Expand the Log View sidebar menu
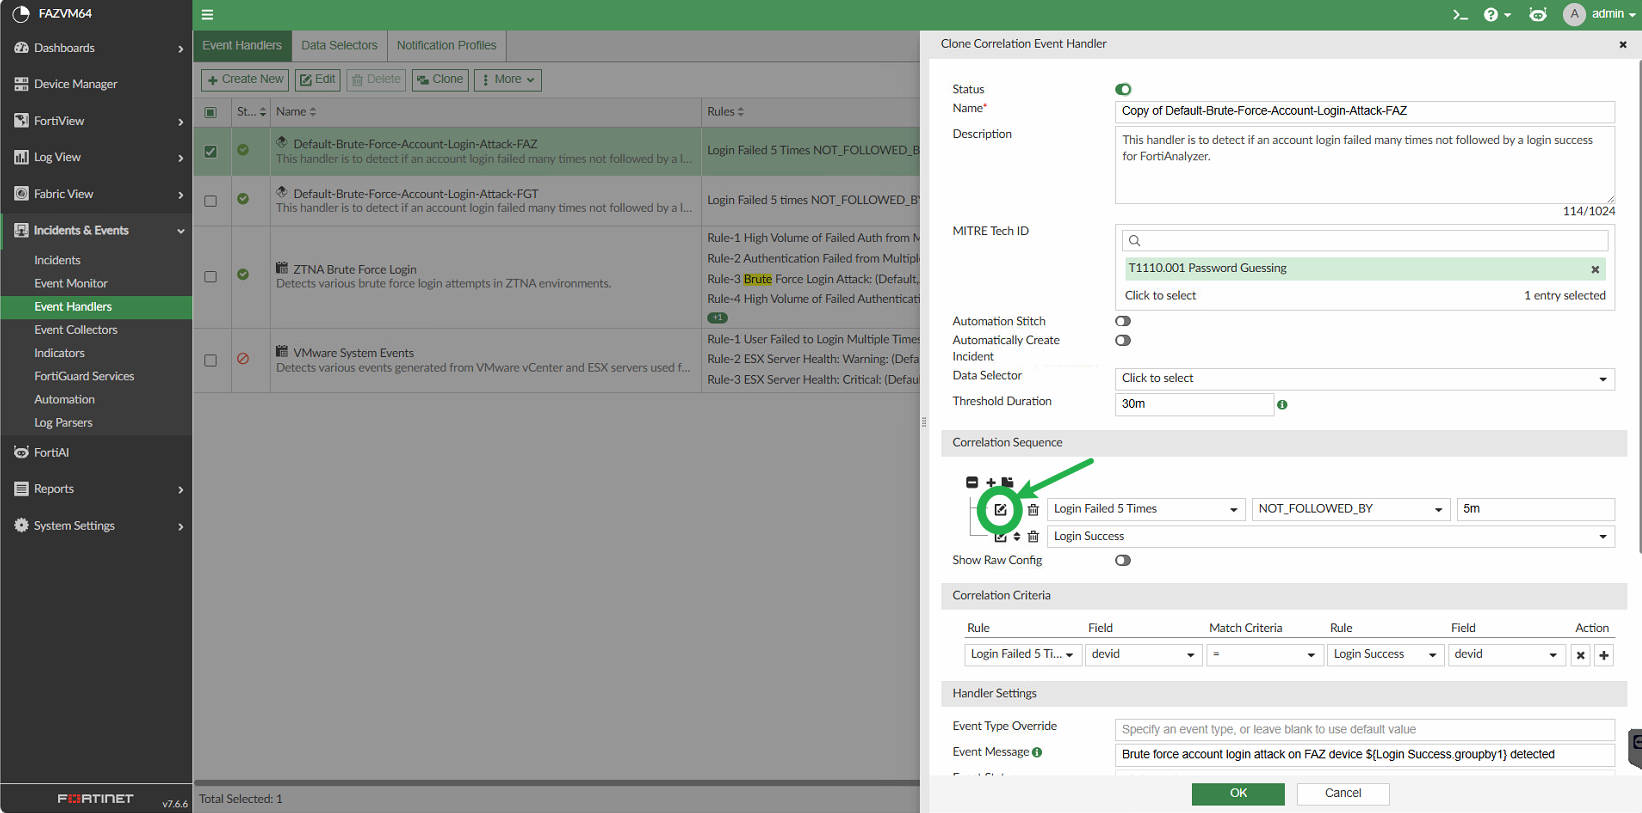This screenshot has height=813, width=1642. [x=96, y=158]
